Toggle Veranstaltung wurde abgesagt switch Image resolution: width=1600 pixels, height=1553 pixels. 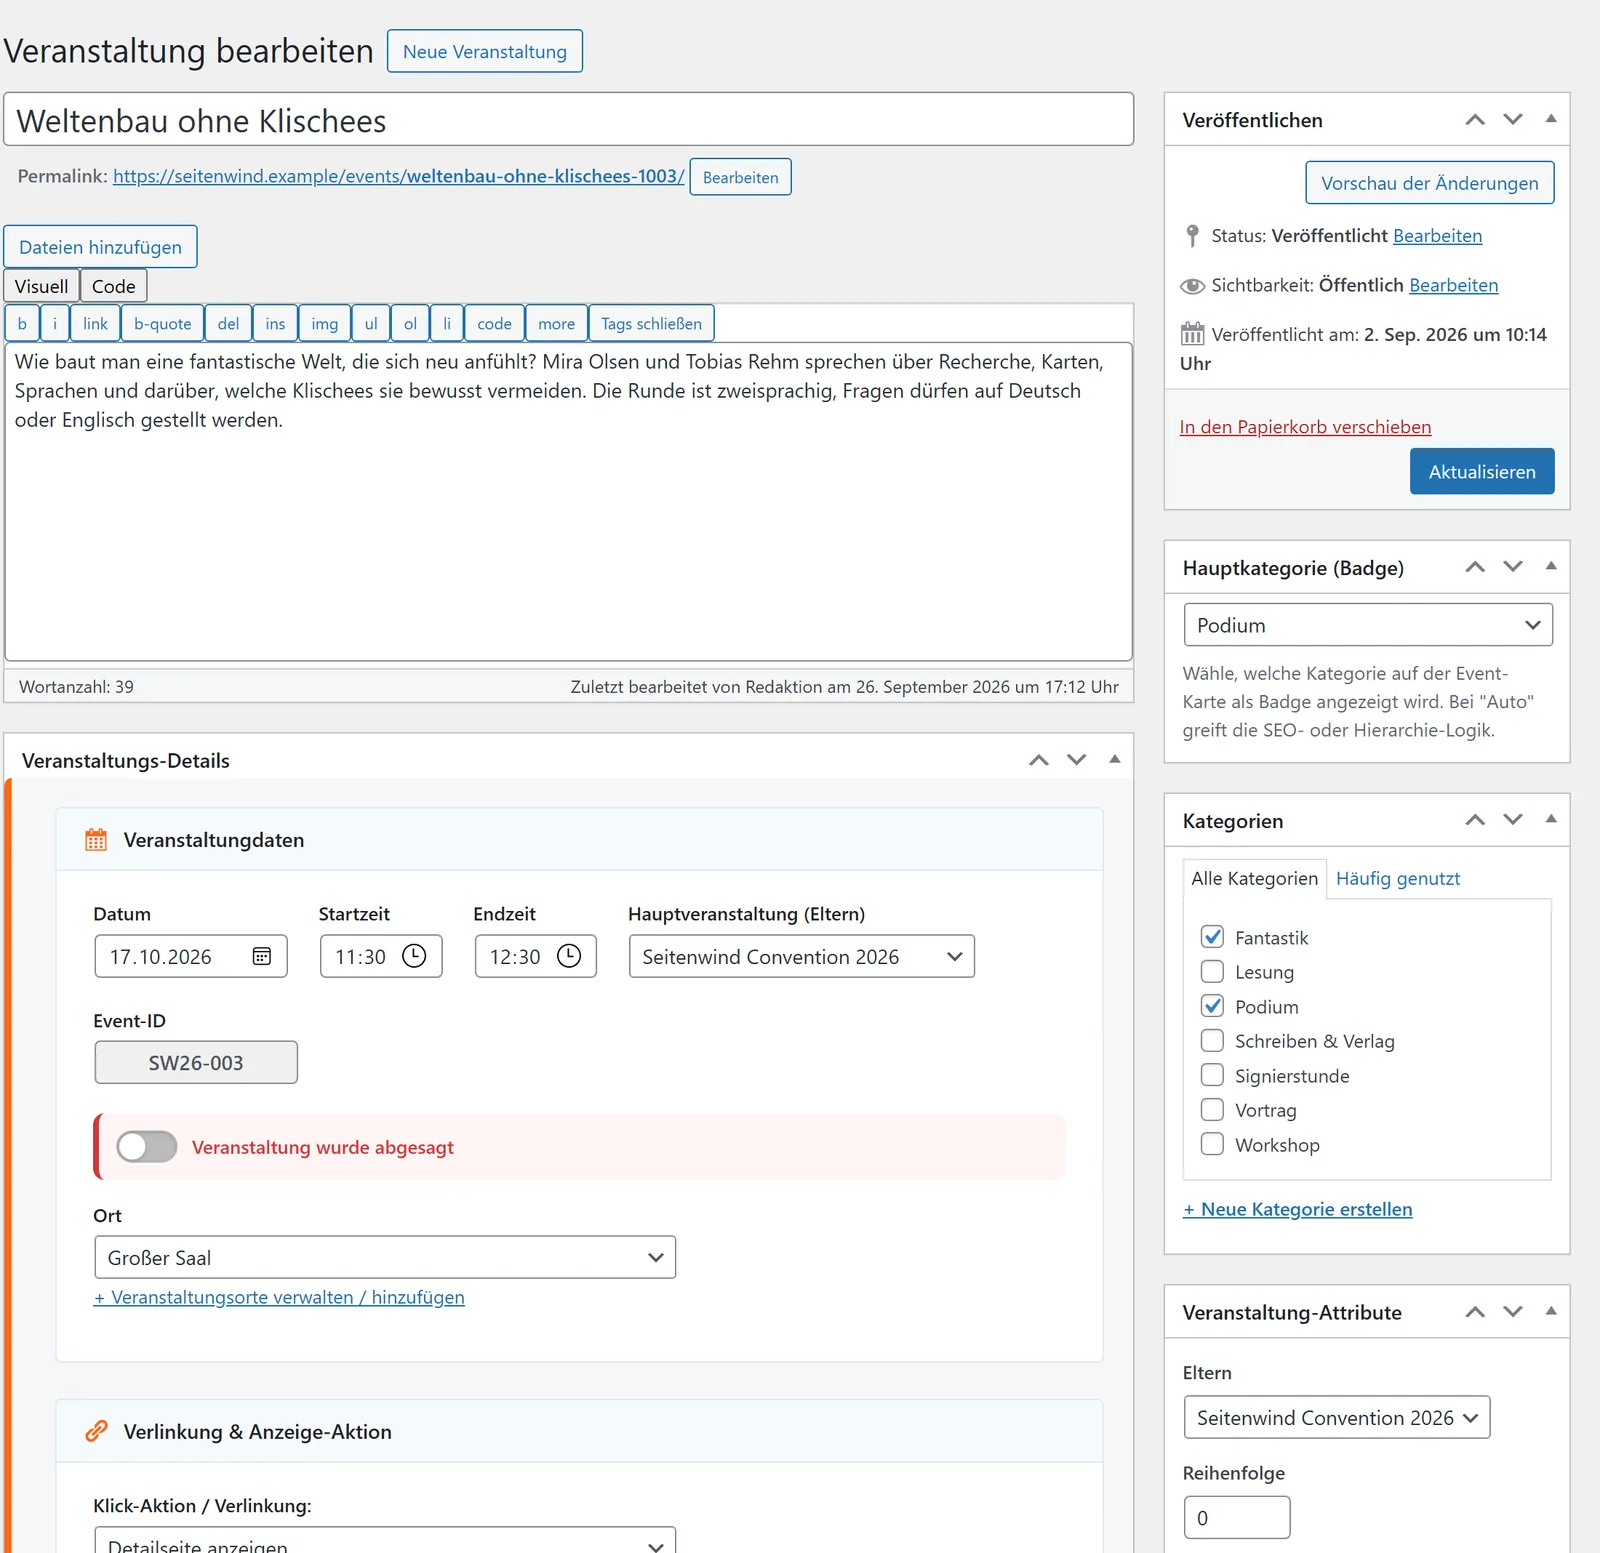(147, 1147)
